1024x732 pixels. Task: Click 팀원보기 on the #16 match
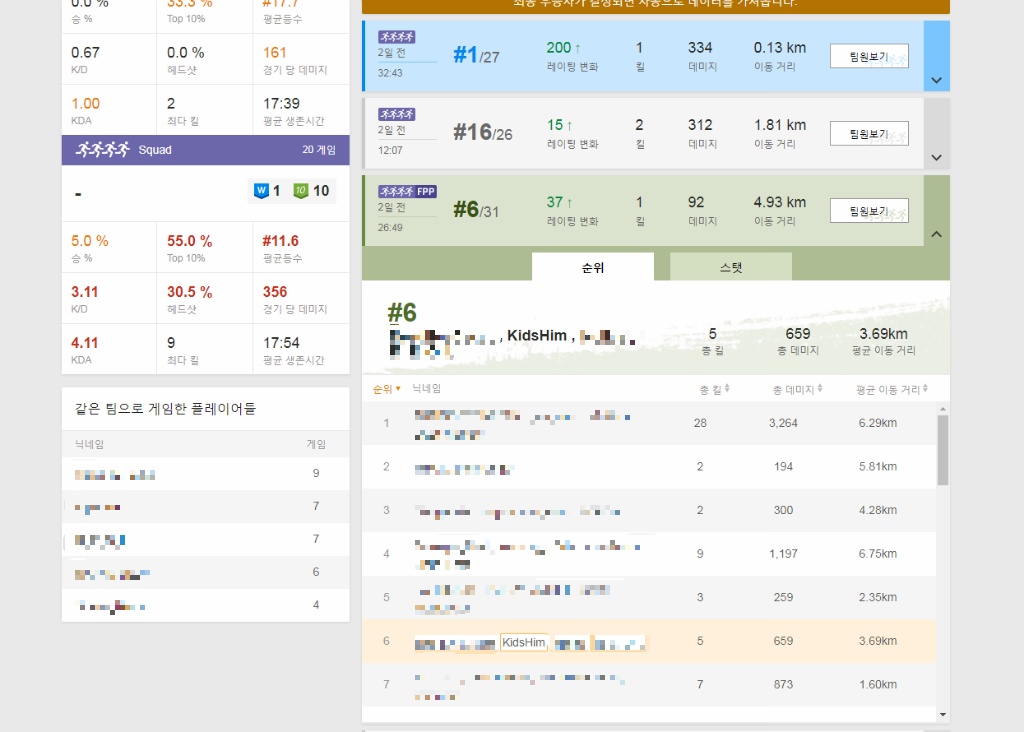[x=868, y=133]
